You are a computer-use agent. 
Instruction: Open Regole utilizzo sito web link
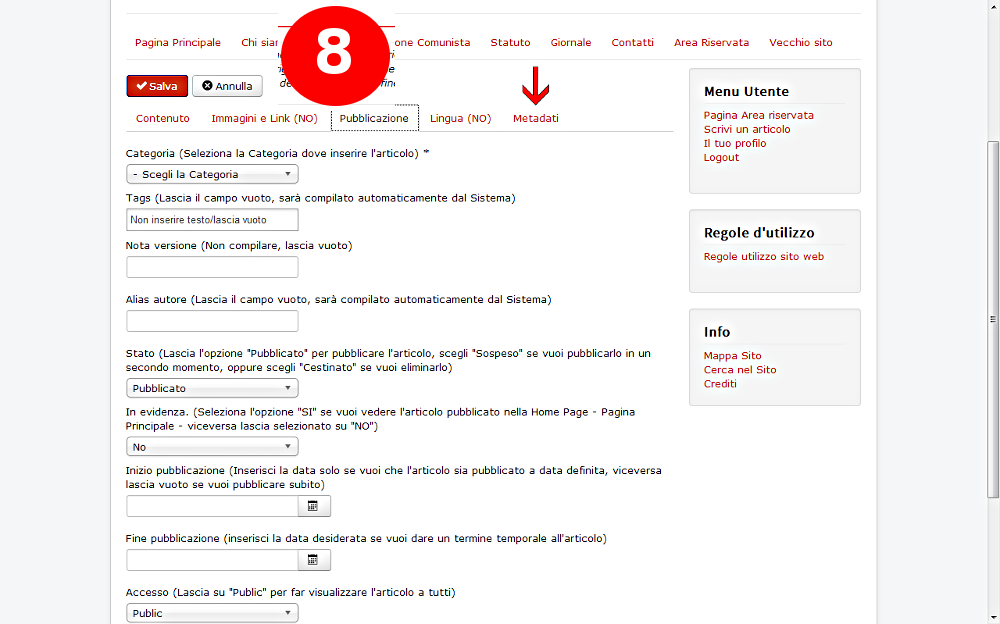click(x=764, y=256)
